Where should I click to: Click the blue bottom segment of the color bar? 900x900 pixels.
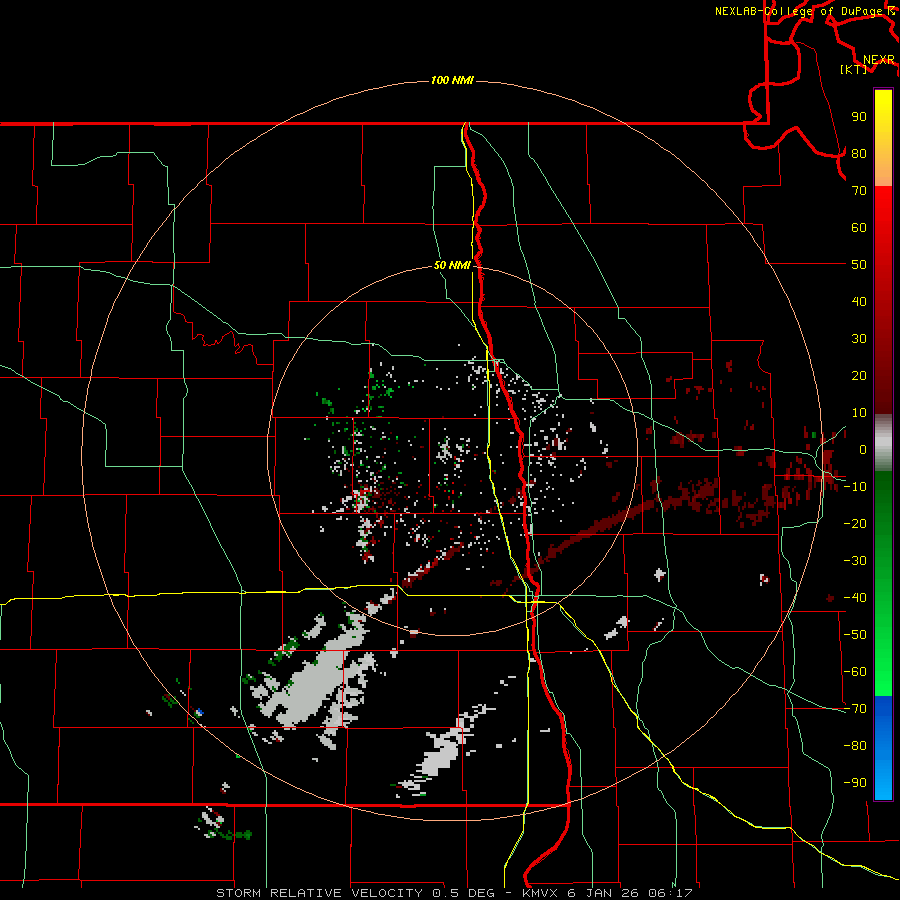click(x=883, y=748)
